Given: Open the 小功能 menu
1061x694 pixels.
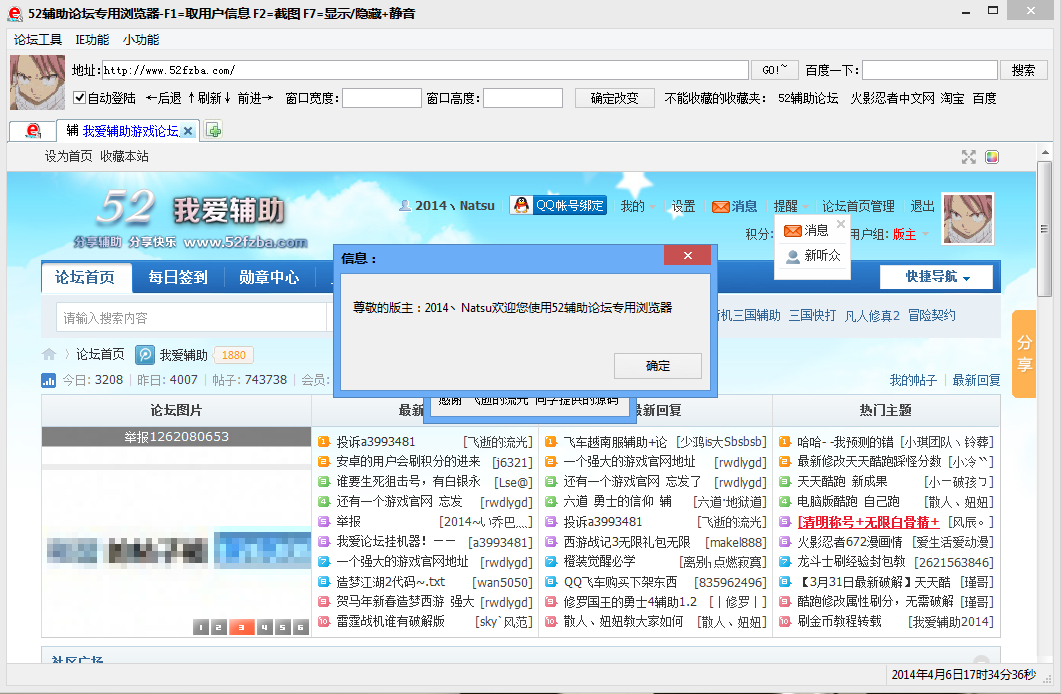Looking at the screenshot, I should (141, 40).
